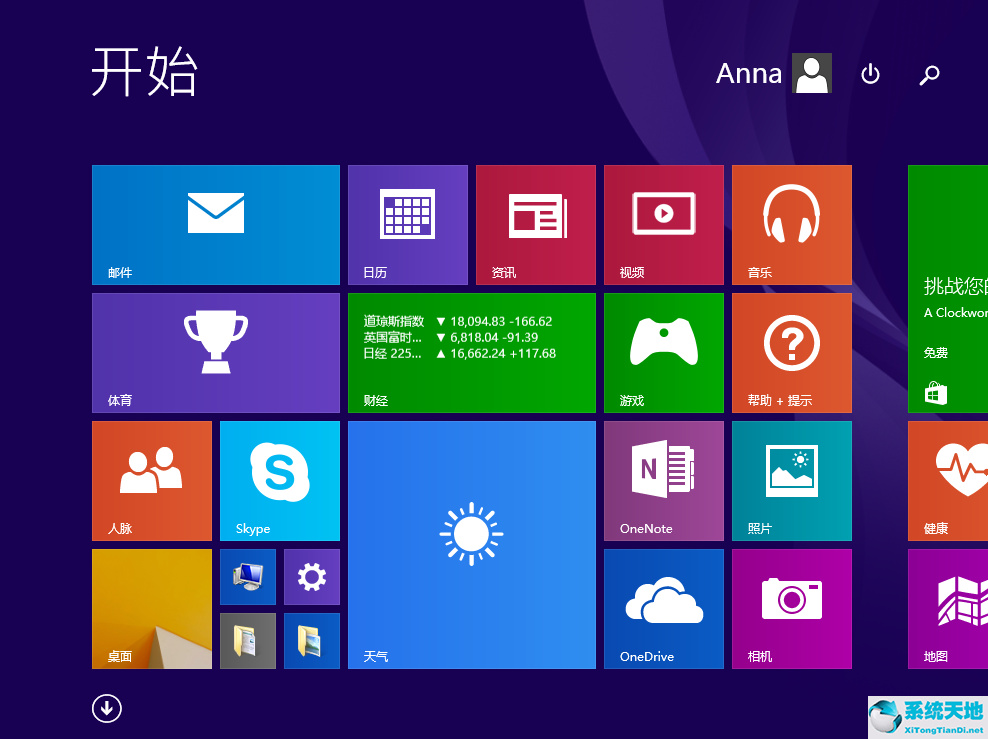This screenshot has width=988, height=739.
Task: Launch the 相机 camera app
Action: pos(791,608)
